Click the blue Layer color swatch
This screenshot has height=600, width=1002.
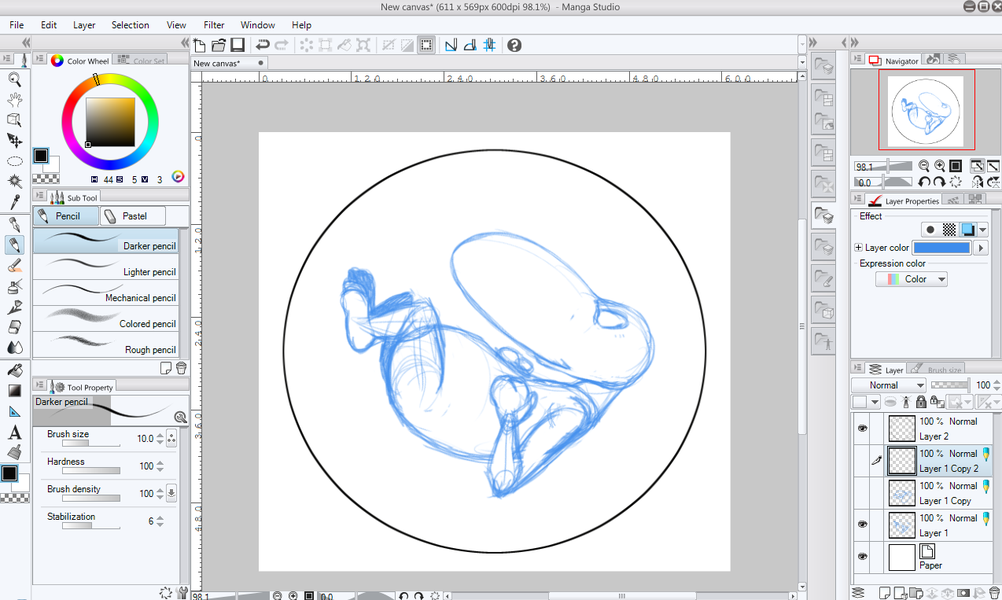942,247
